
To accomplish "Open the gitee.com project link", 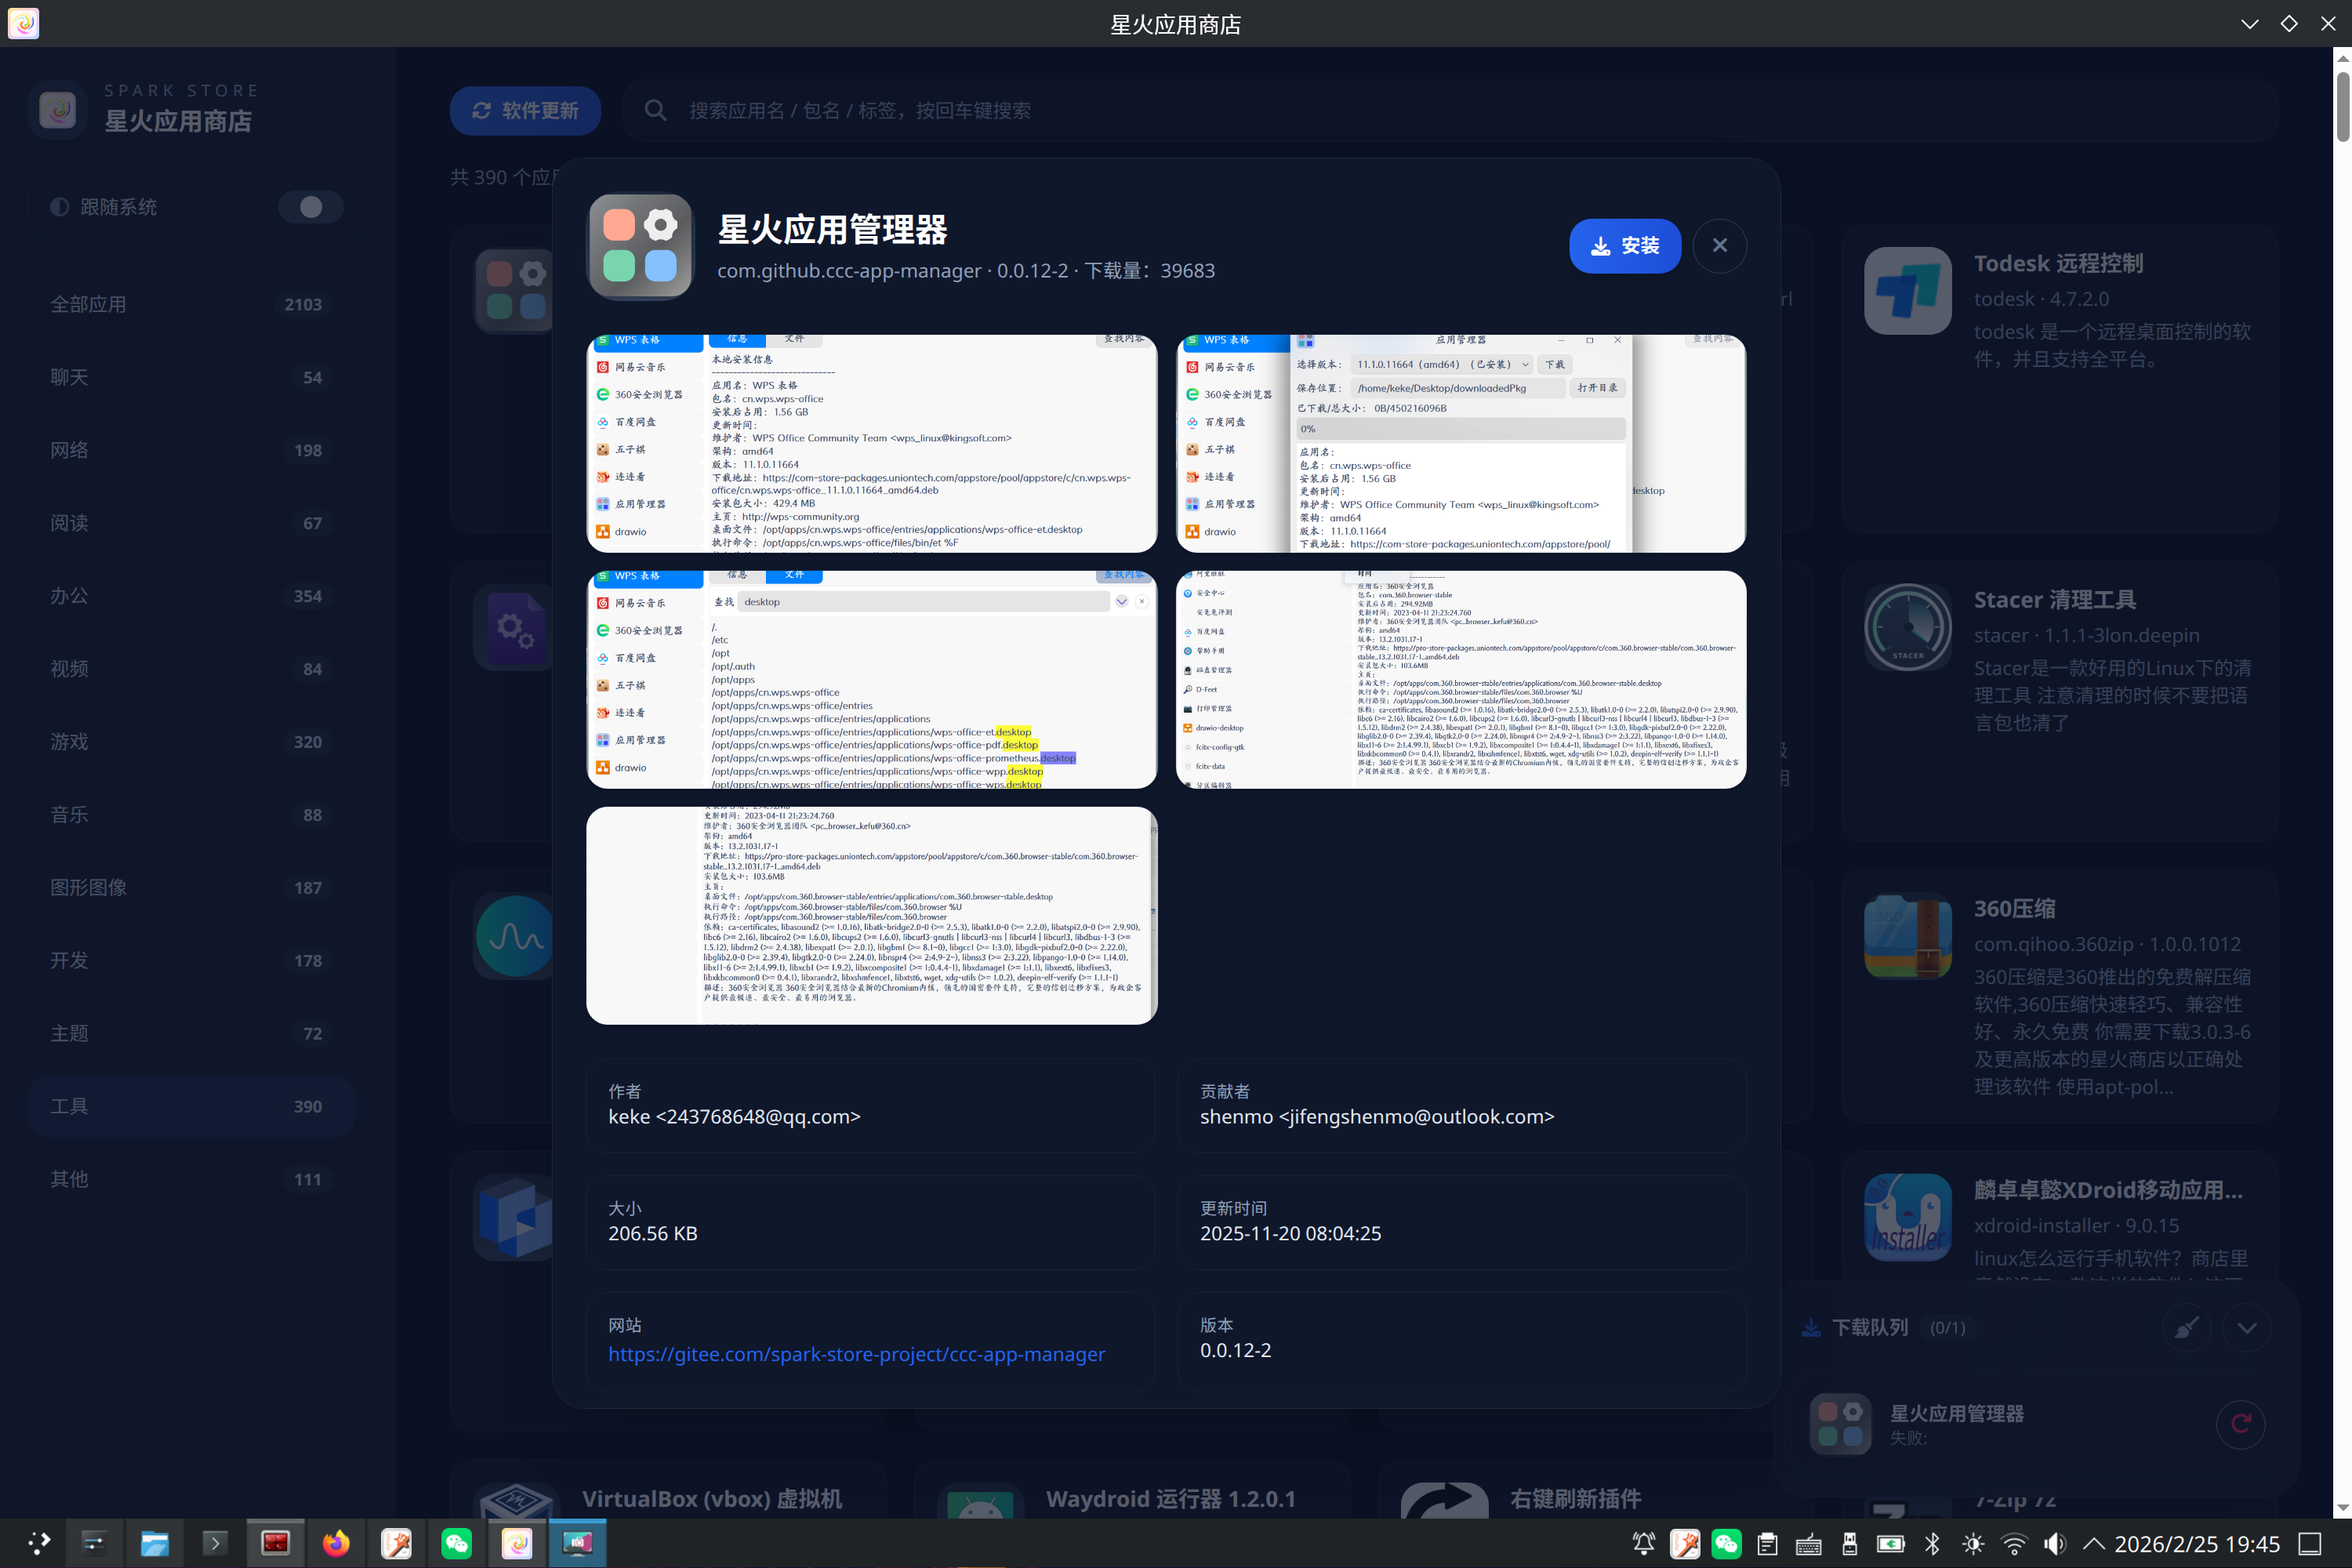I will (856, 1354).
